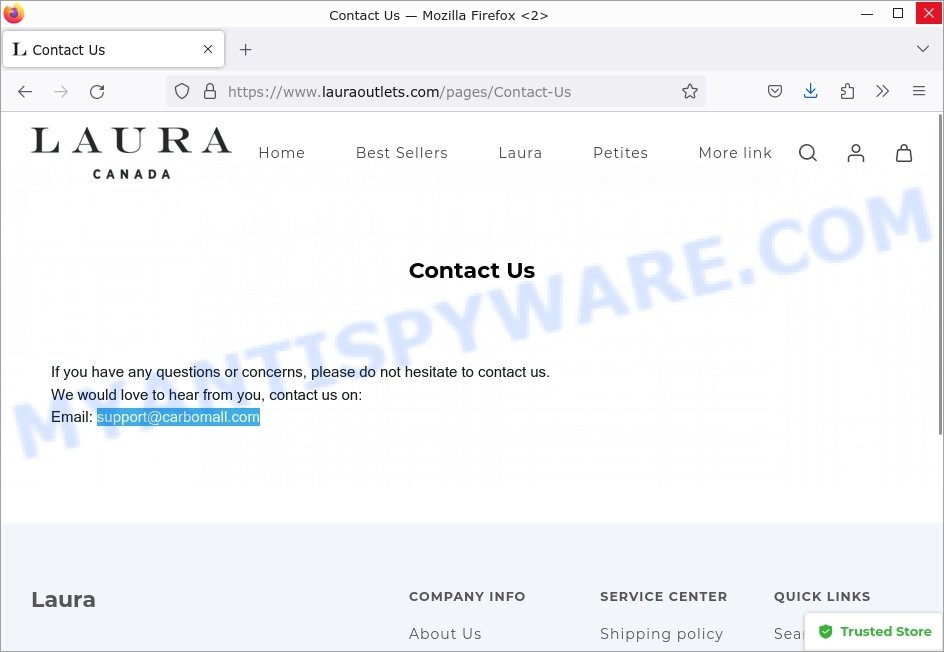Click the Firefox logo in title bar
The height and width of the screenshot is (652, 944).
click(13, 13)
